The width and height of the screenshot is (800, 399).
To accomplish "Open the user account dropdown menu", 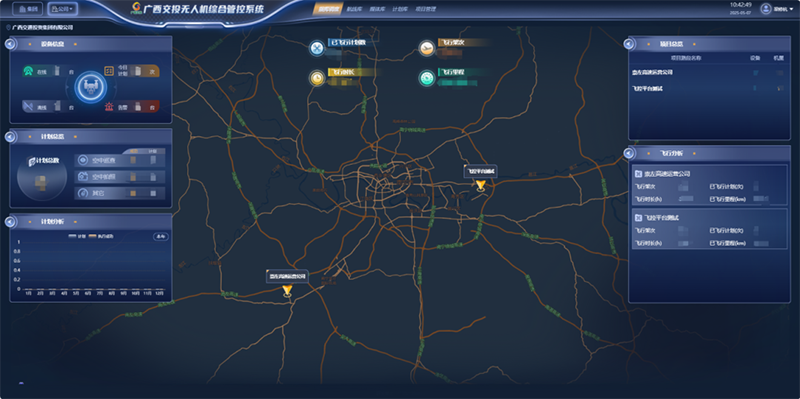I will 777,9.
